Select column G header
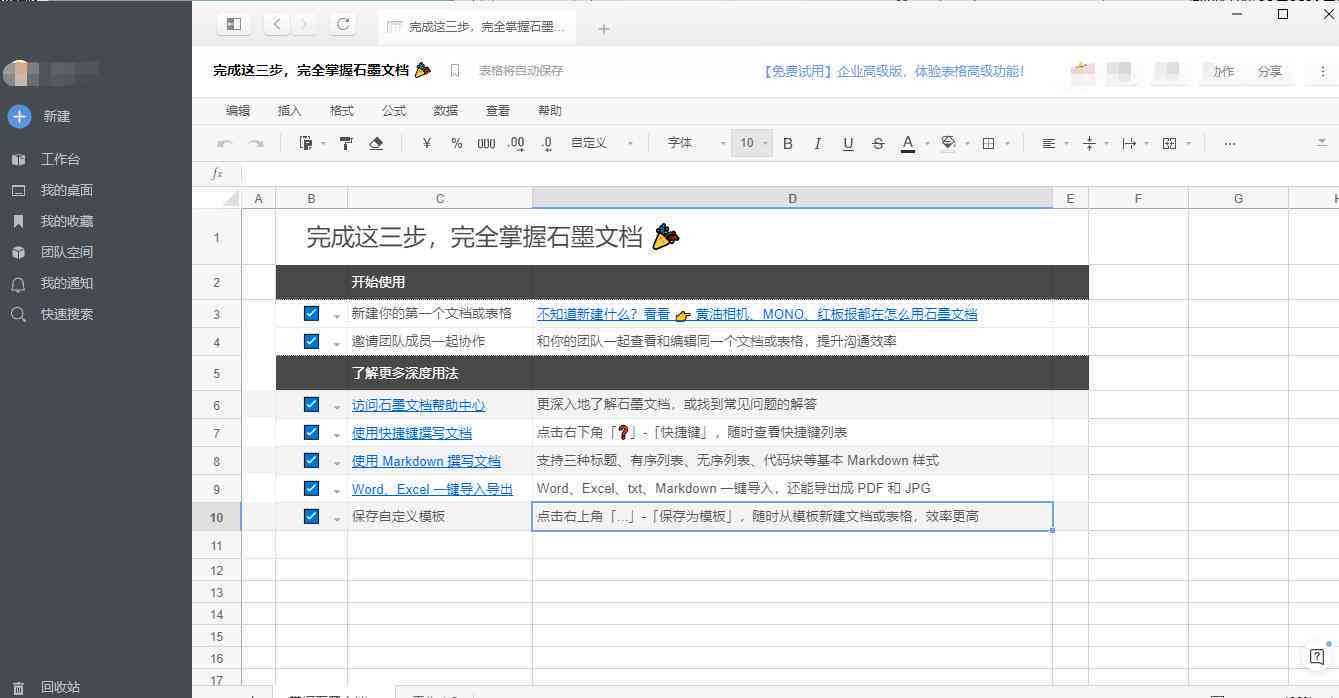This screenshot has height=698, width=1339. pyautogui.click(x=1238, y=199)
